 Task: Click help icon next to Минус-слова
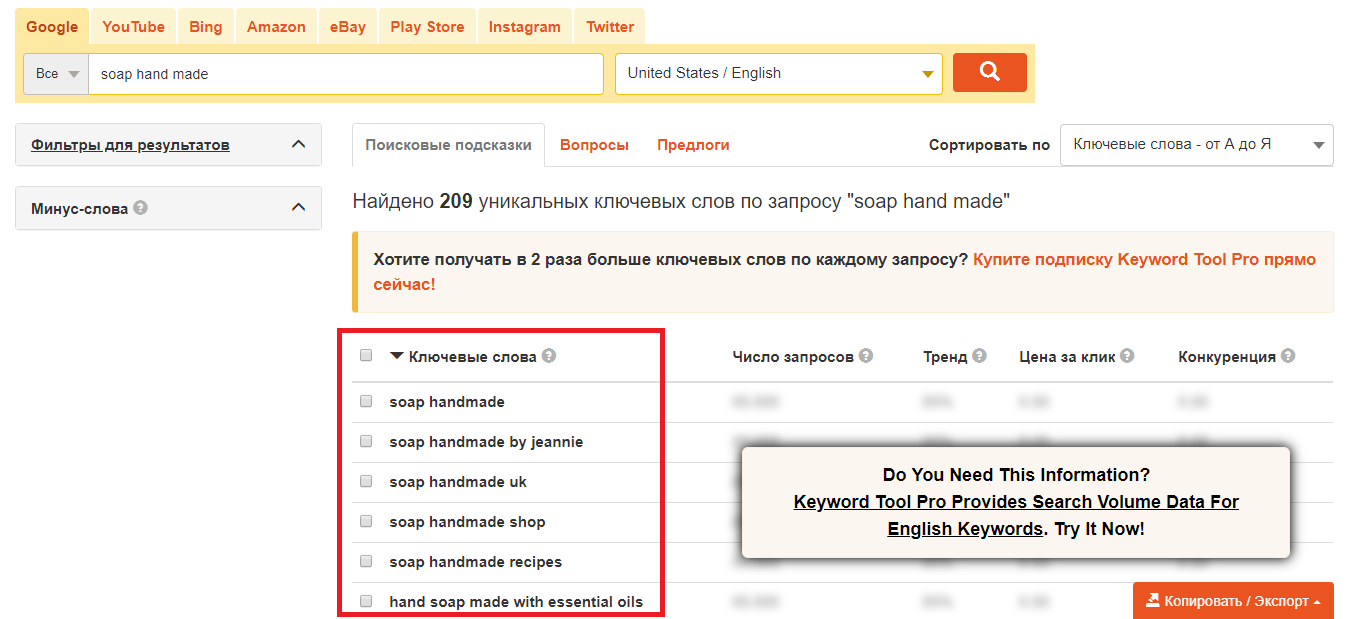click(x=141, y=208)
